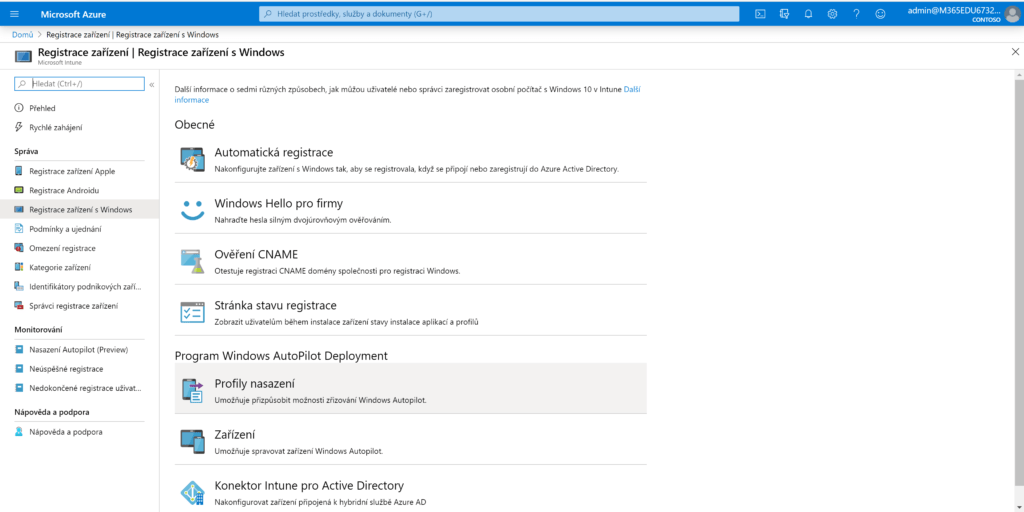Select Registrace zařízení Apple in sidebar
The image size is (1024, 512).
click(x=71, y=171)
